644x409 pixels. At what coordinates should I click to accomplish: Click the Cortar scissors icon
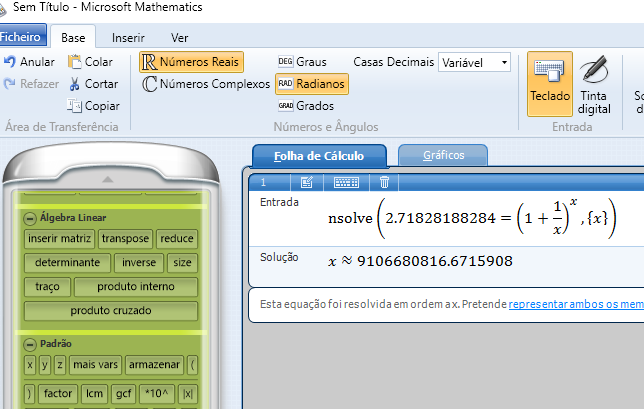[74, 84]
